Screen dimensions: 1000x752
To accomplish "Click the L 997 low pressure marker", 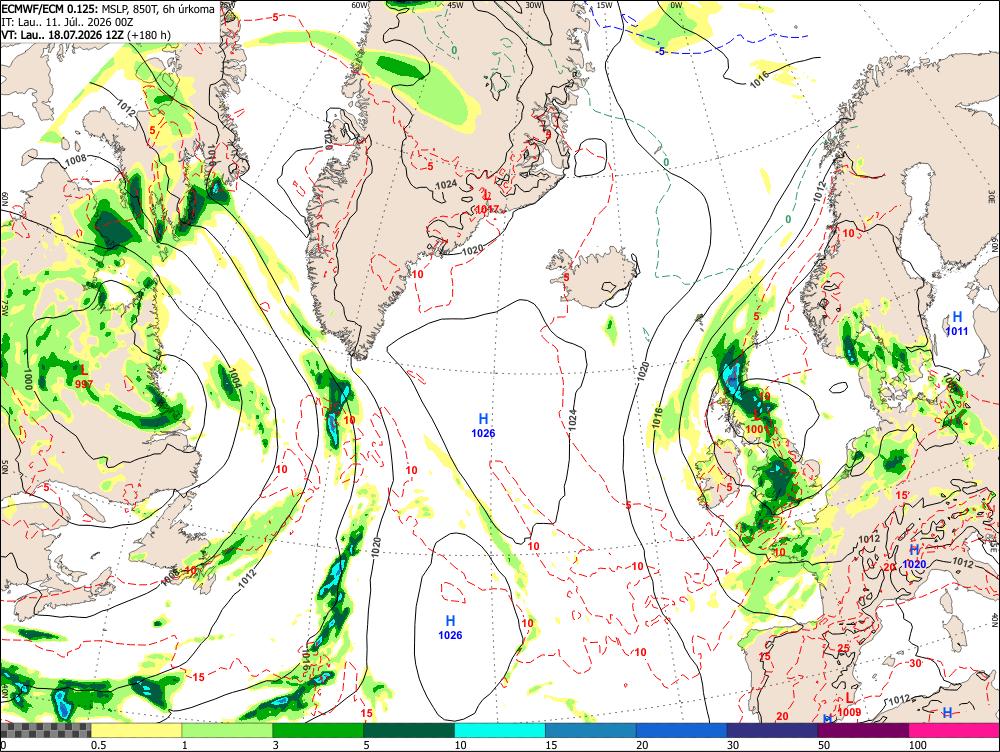I will click(x=84, y=376).
